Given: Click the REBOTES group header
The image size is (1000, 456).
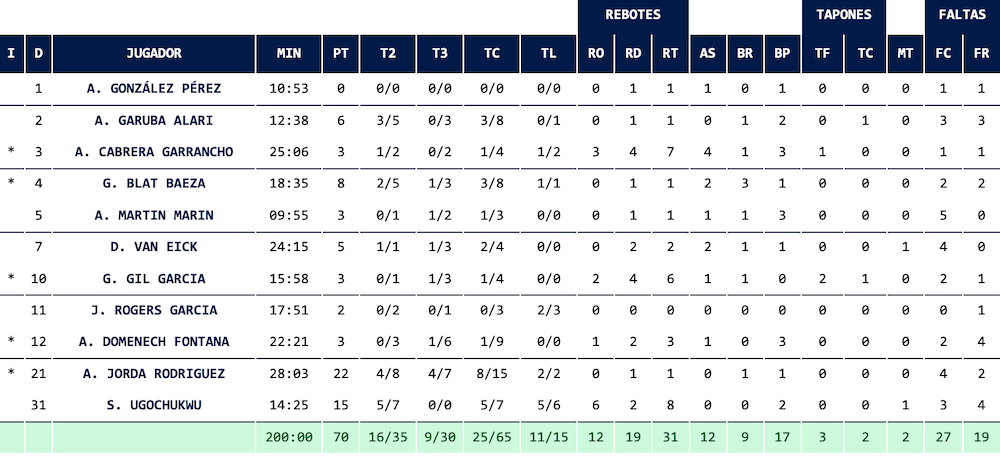Looking at the screenshot, I should [632, 15].
